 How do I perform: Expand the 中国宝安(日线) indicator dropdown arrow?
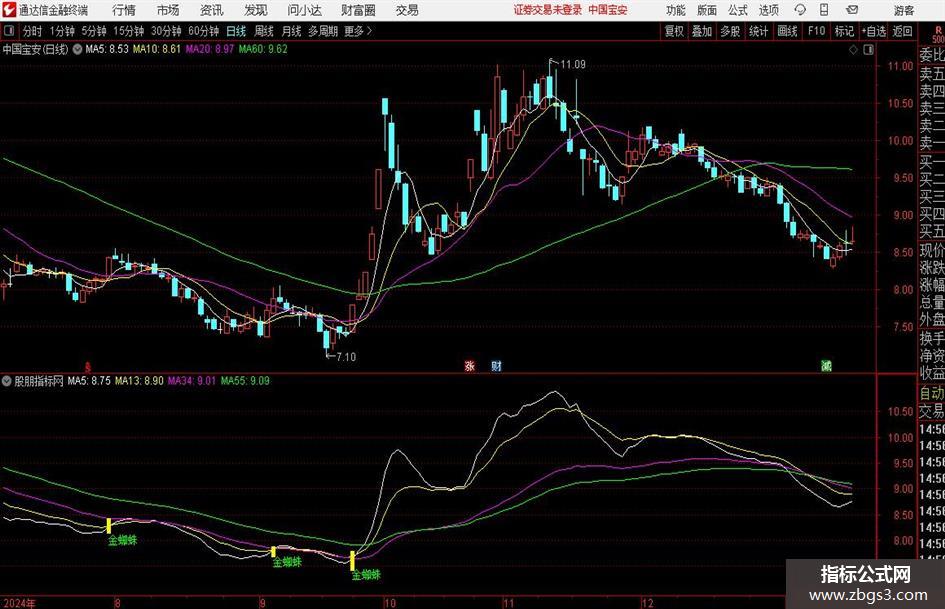tap(78, 49)
